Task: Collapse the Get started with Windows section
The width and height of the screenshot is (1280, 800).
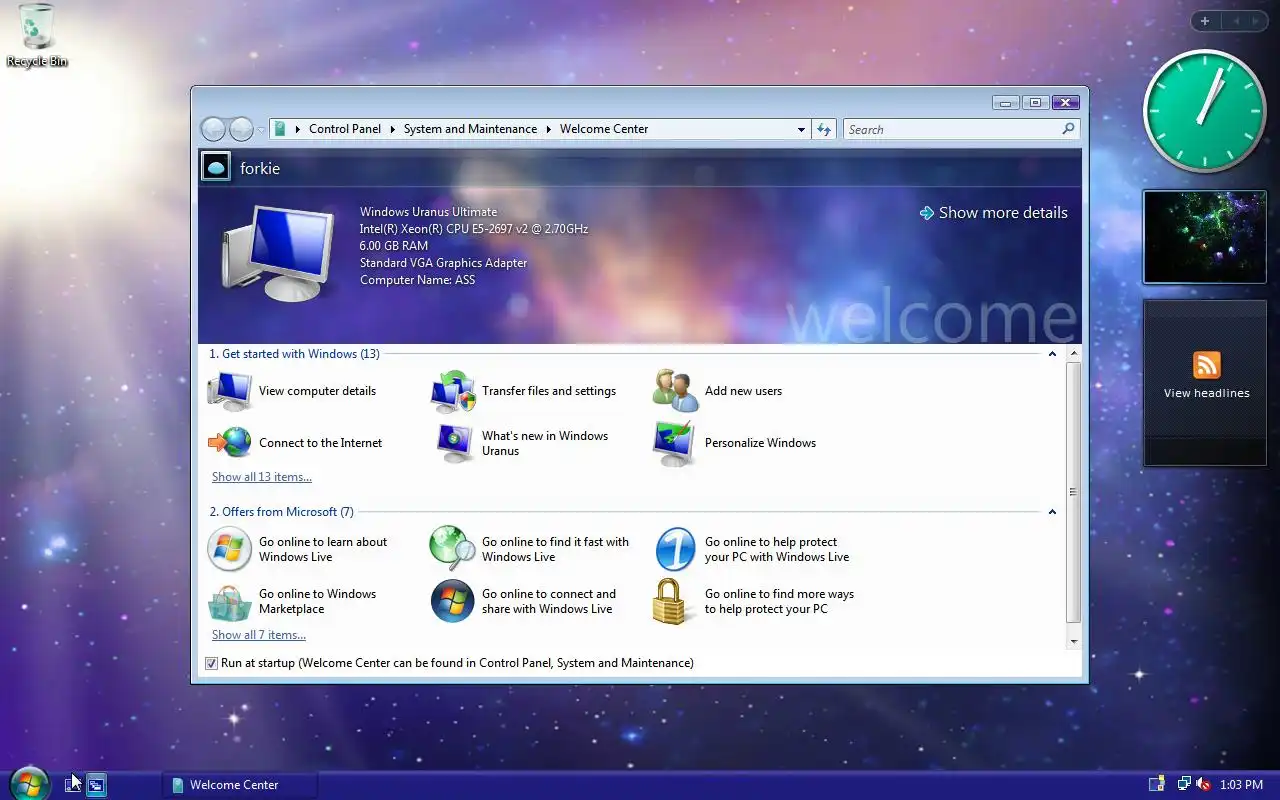Action: tap(1052, 354)
